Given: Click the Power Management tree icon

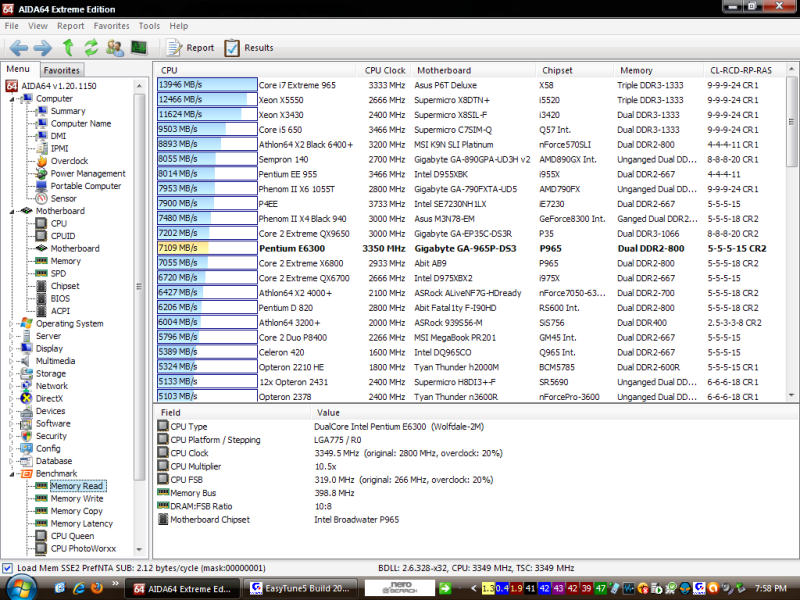Looking at the screenshot, I should (x=42, y=173).
